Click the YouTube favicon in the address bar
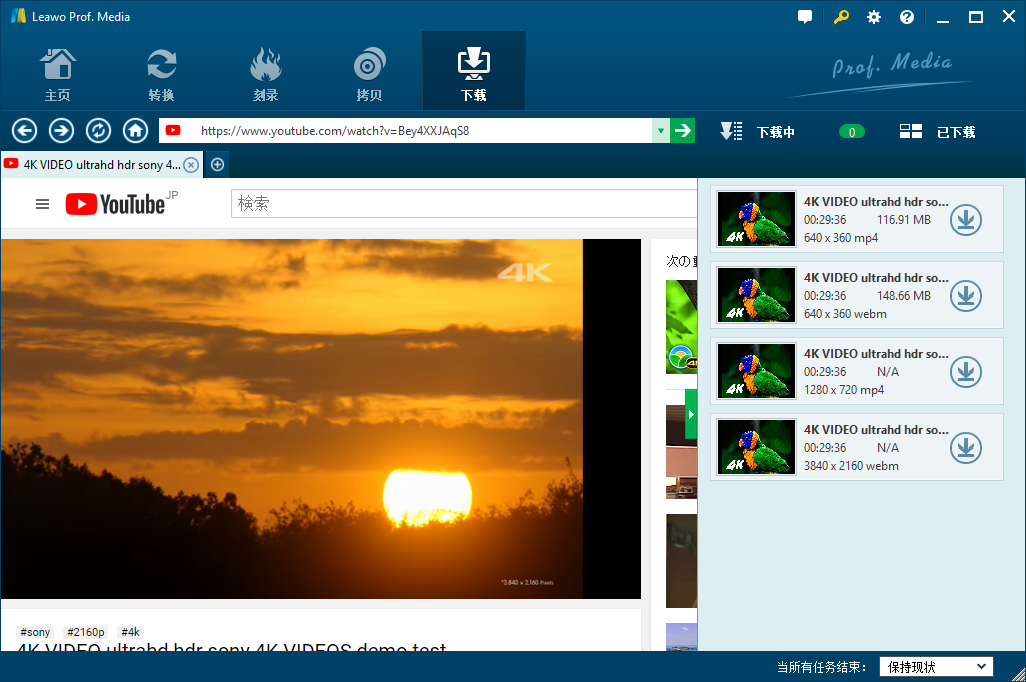Viewport: 1026px width, 682px height. point(173,130)
